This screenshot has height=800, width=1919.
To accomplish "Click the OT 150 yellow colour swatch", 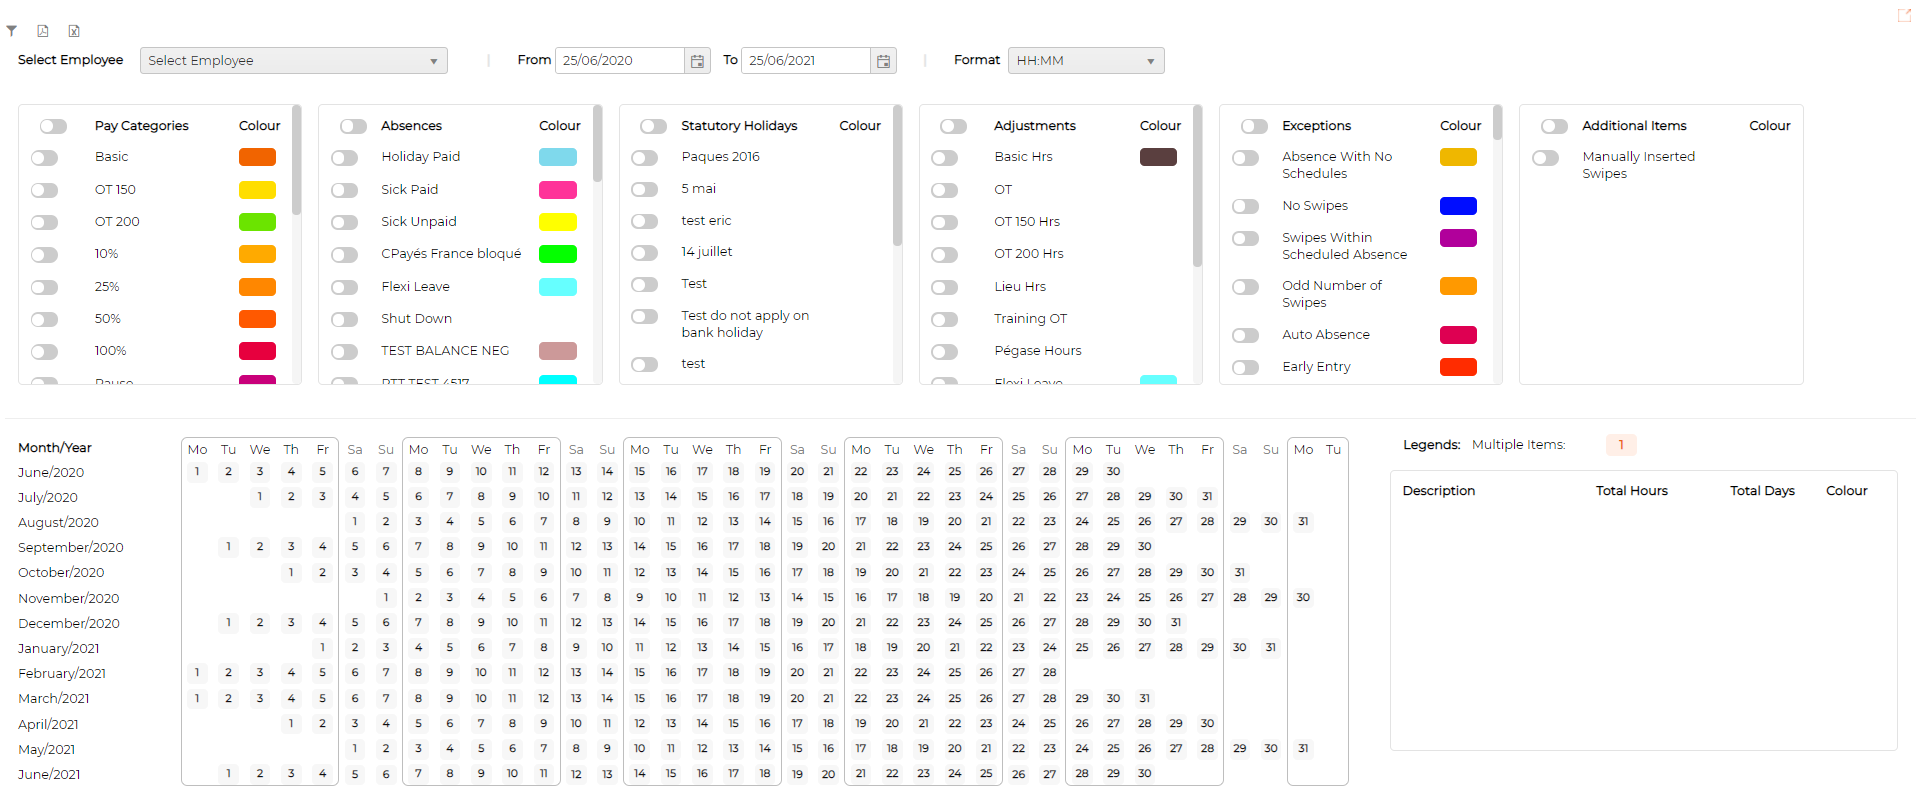I will pos(257,190).
